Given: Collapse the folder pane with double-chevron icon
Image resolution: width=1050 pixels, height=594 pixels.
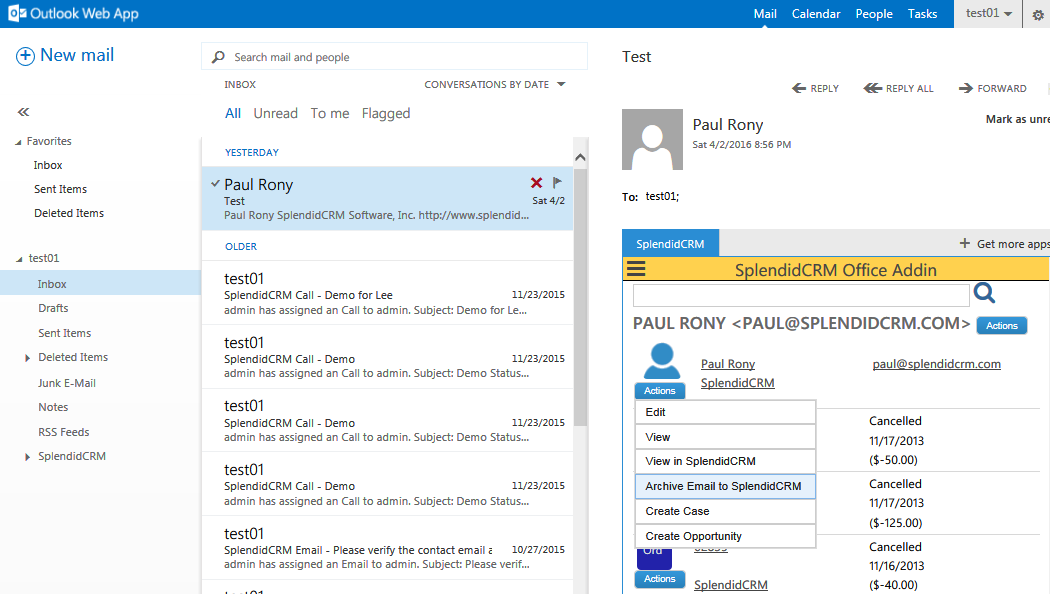Looking at the screenshot, I should [x=23, y=112].
